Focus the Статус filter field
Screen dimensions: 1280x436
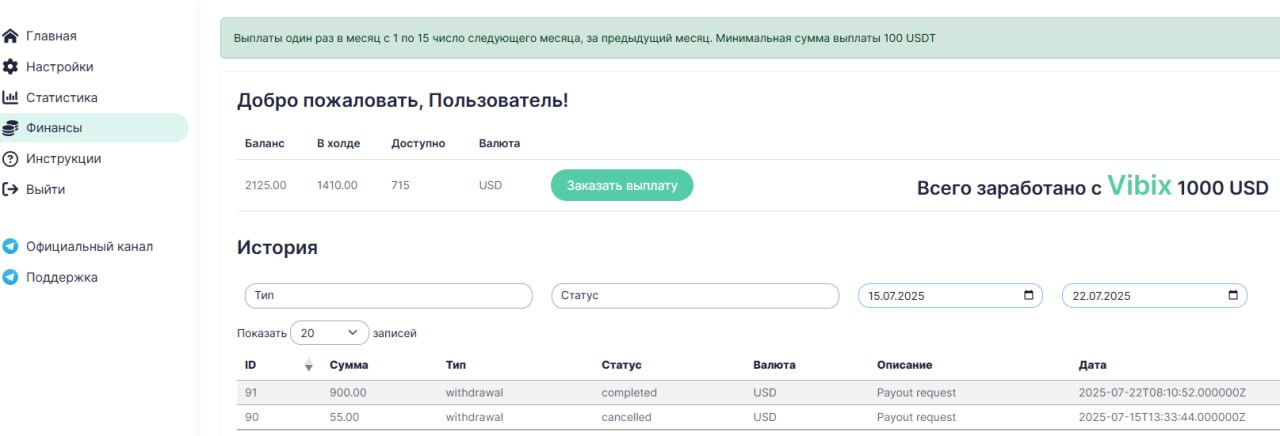[695, 296]
